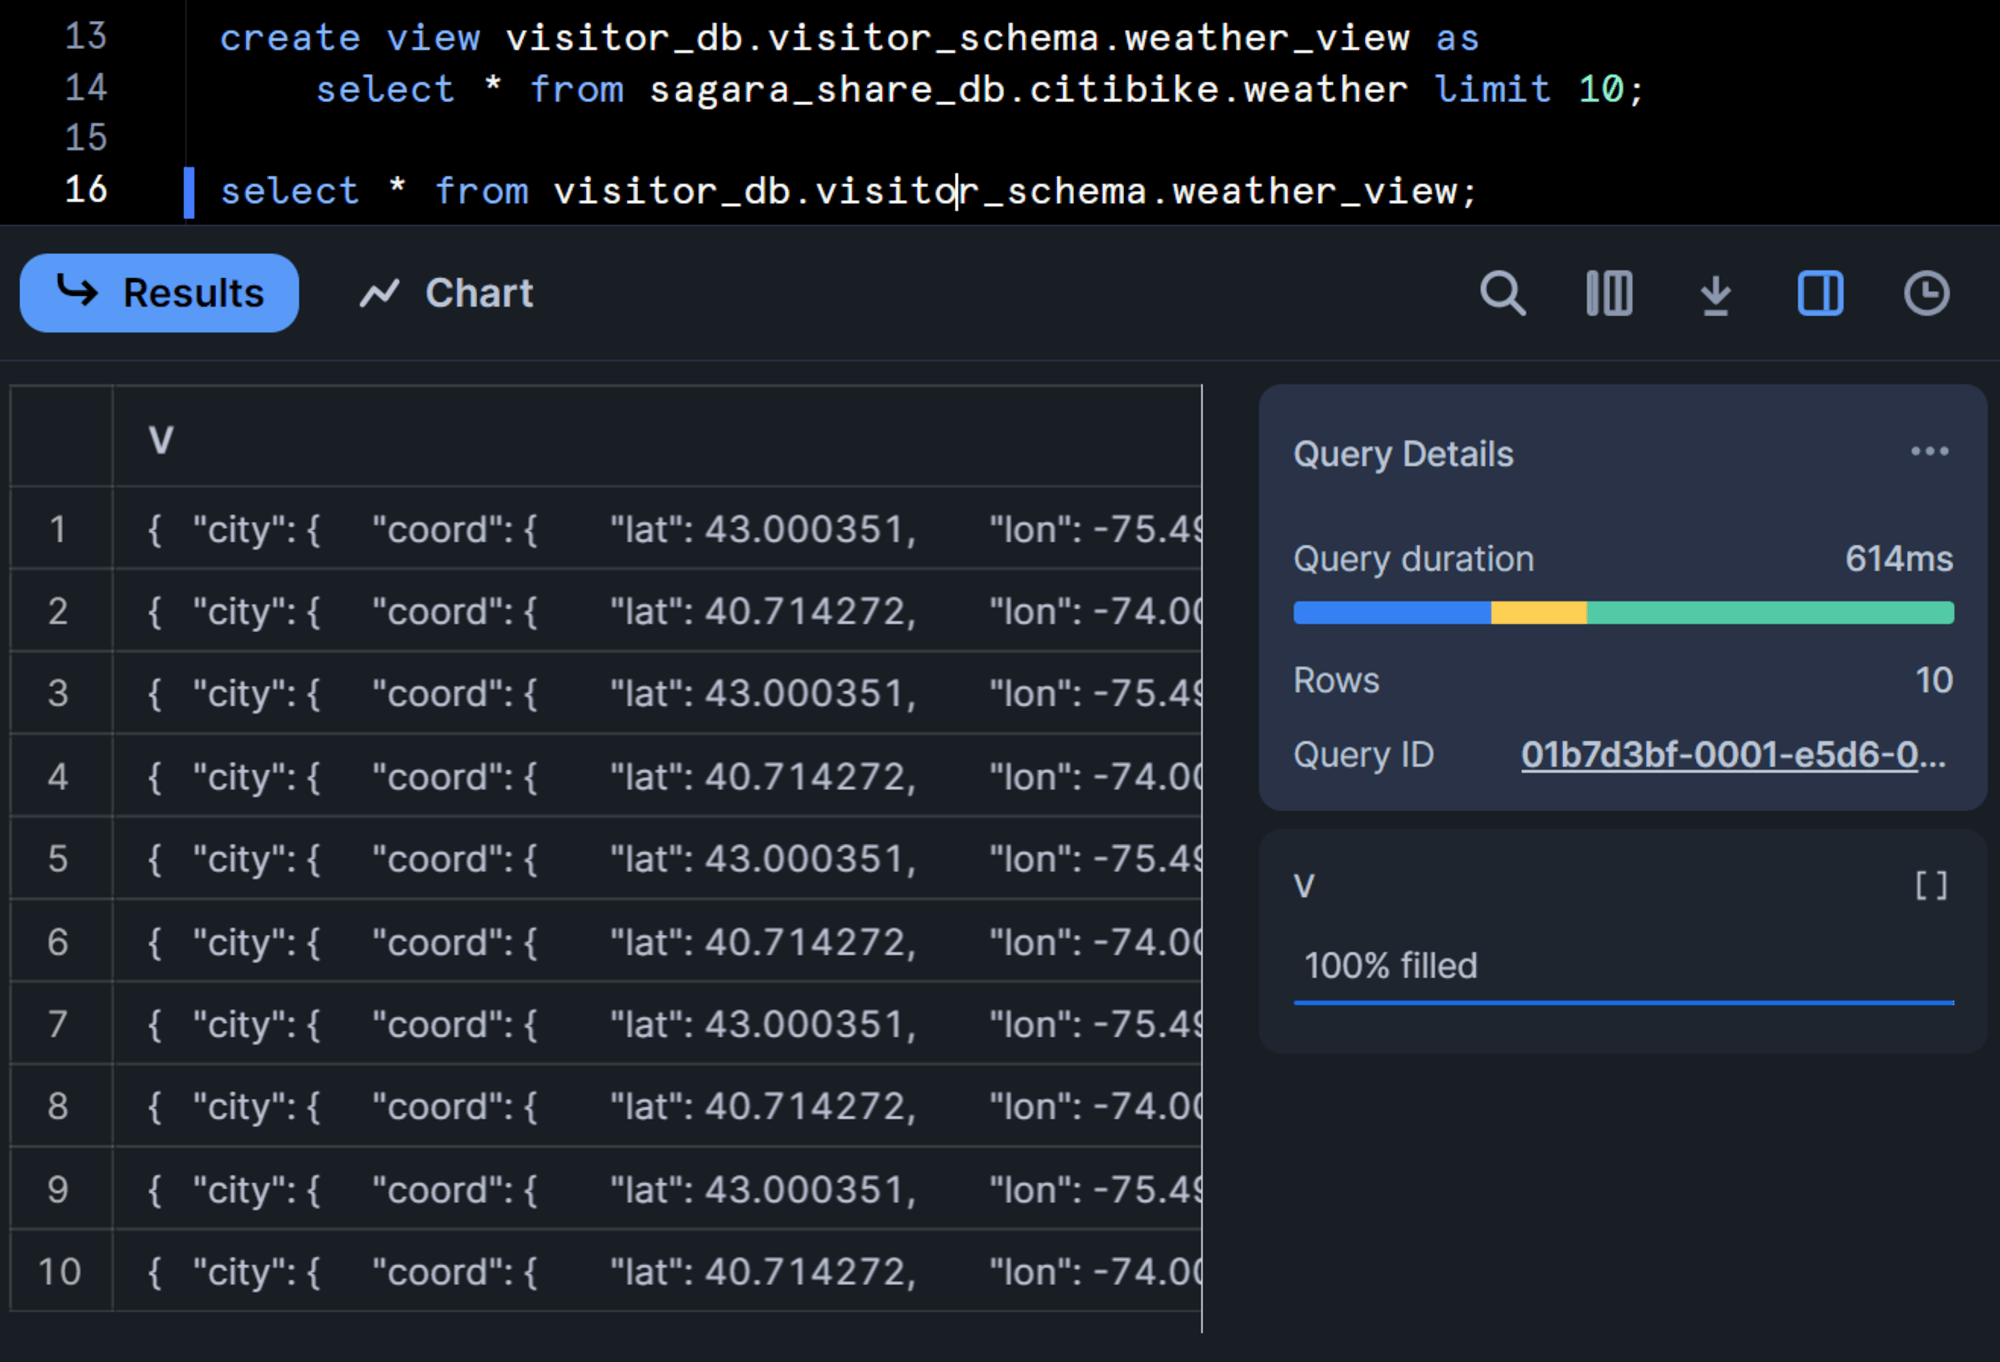Select result row 6 JSON cell
This screenshot has height=1362, width=2000.
pyautogui.click(x=657, y=941)
